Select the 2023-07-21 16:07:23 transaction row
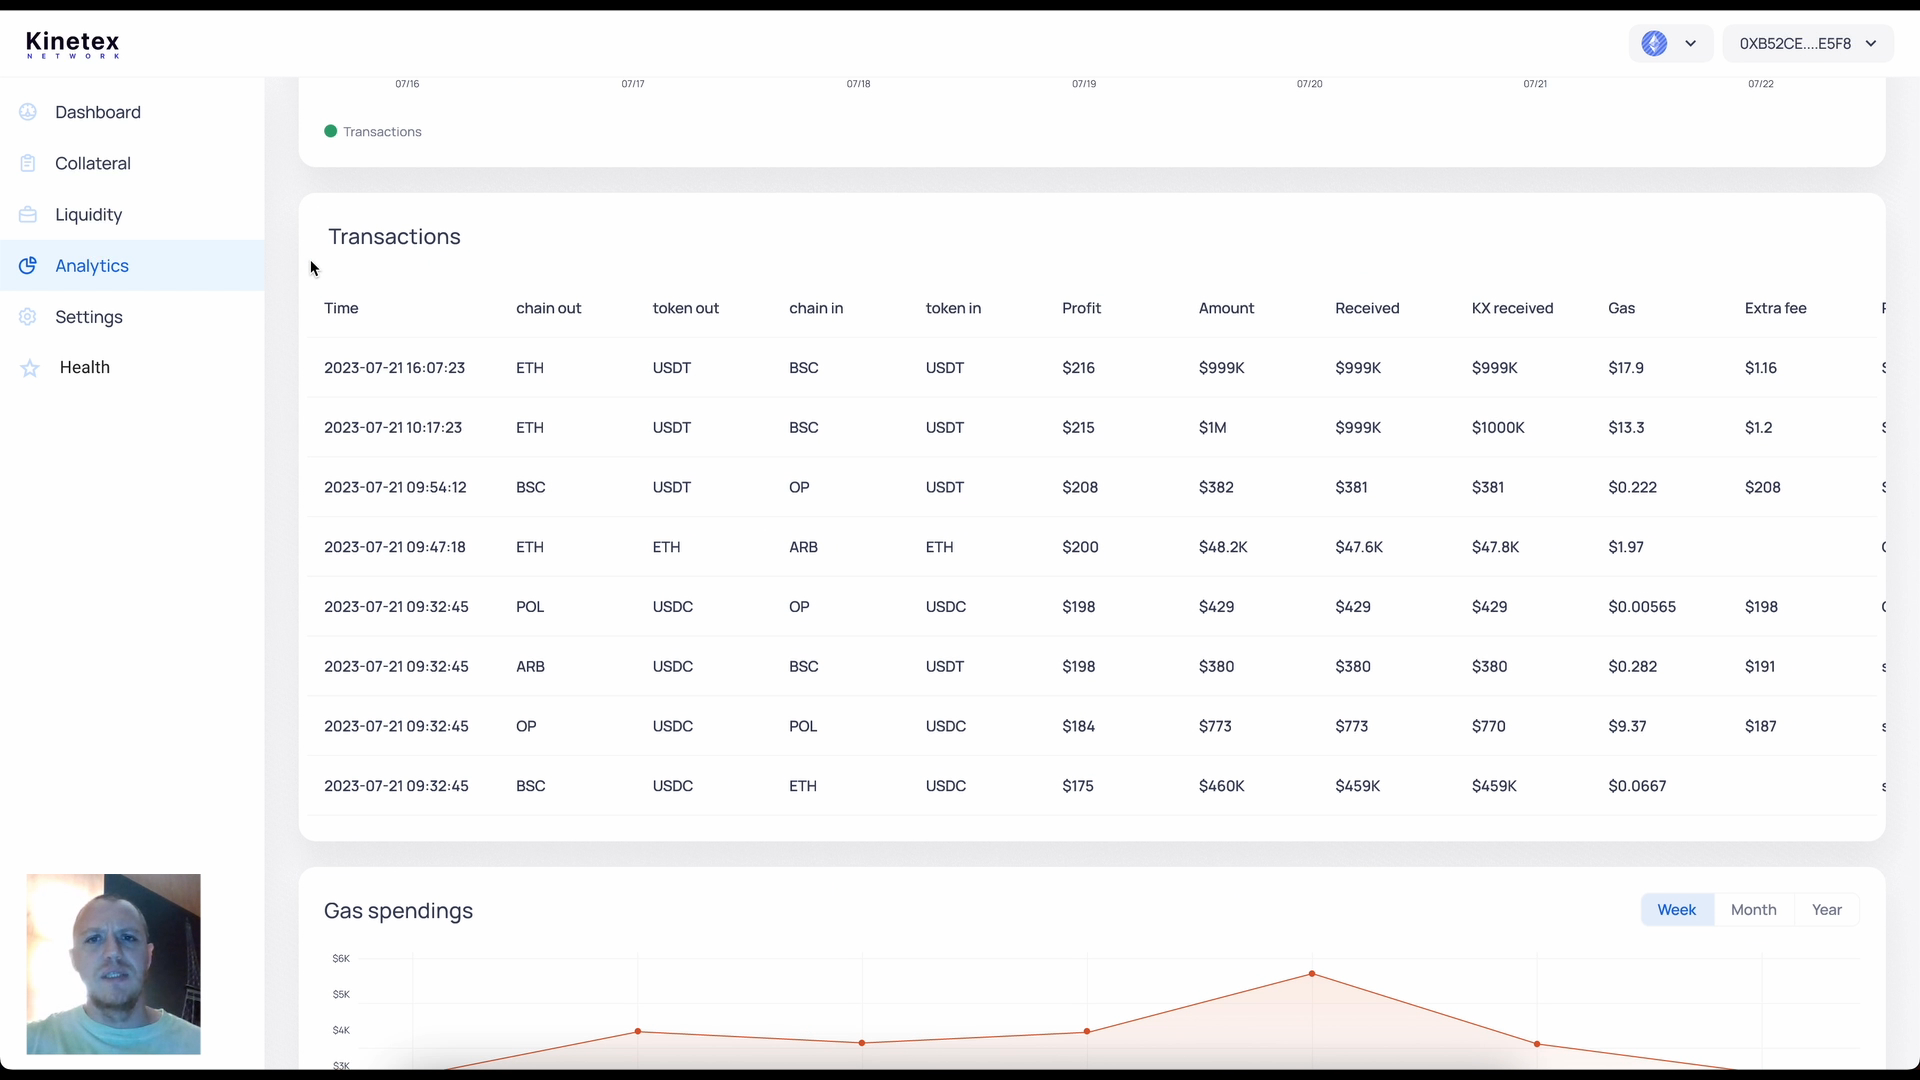Image resolution: width=1920 pixels, height=1080 pixels. coord(1092,368)
